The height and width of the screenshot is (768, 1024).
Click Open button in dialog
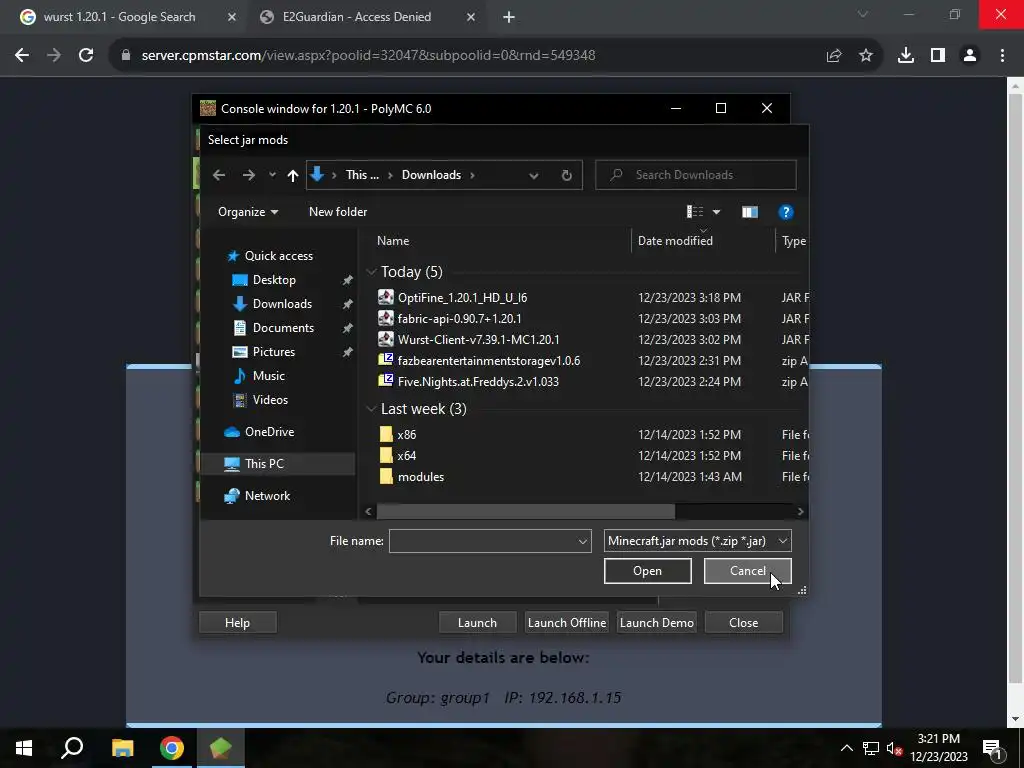[x=647, y=571]
